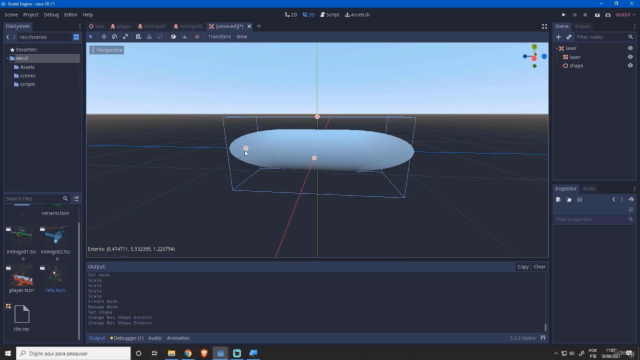Screen dimensions: 640x360
Task: Click the list select mode icon
Action: (138, 37)
